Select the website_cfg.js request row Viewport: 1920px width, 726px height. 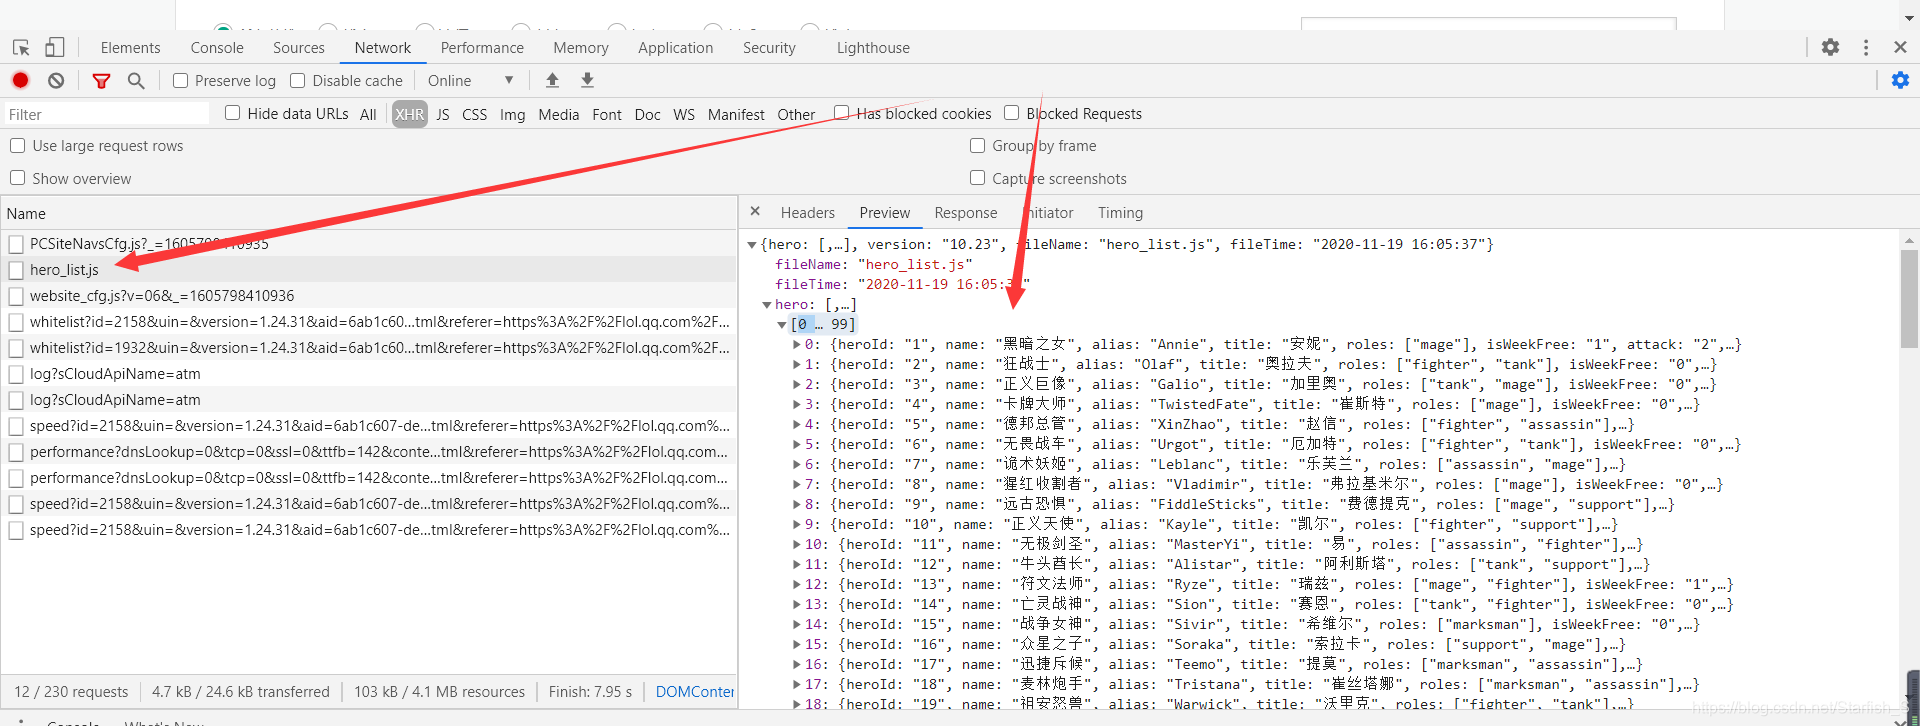click(x=368, y=296)
